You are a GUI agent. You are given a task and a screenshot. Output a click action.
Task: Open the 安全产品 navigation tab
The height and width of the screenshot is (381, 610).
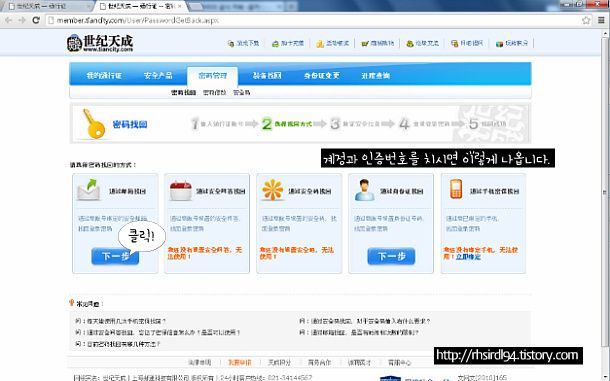(x=158, y=75)
